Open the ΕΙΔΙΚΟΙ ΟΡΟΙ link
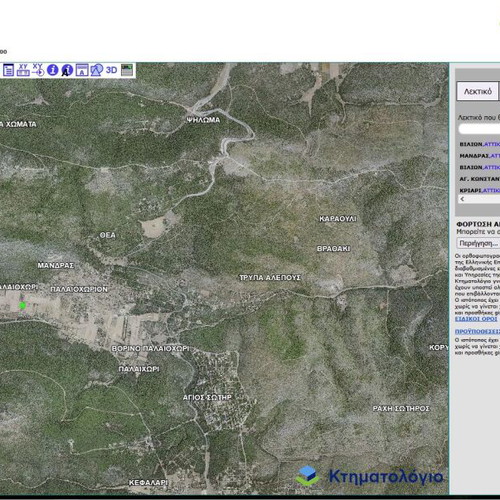This screenshot has height=500, width=500. (476, 319)
